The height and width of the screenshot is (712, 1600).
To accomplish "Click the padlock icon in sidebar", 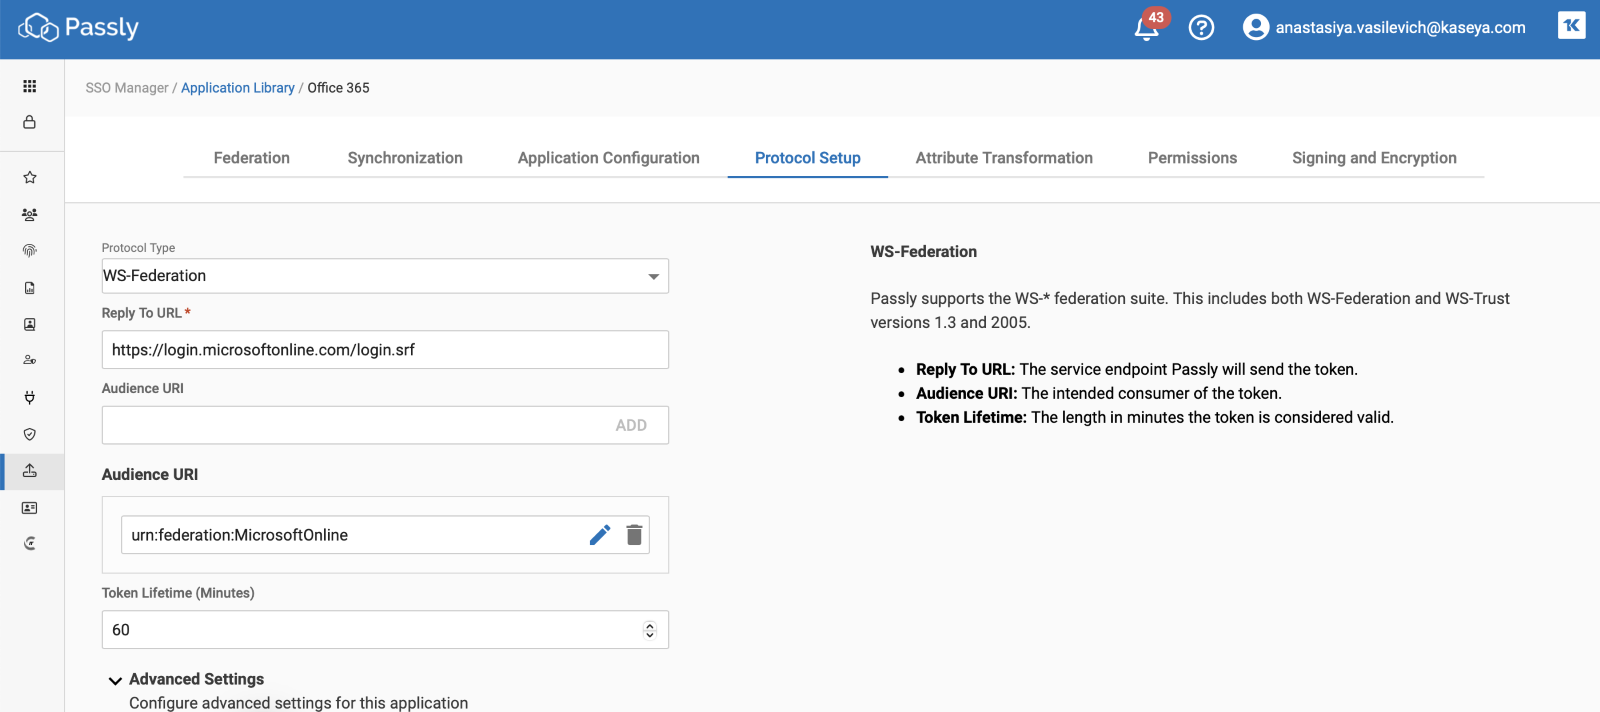I will coord(30,122).
